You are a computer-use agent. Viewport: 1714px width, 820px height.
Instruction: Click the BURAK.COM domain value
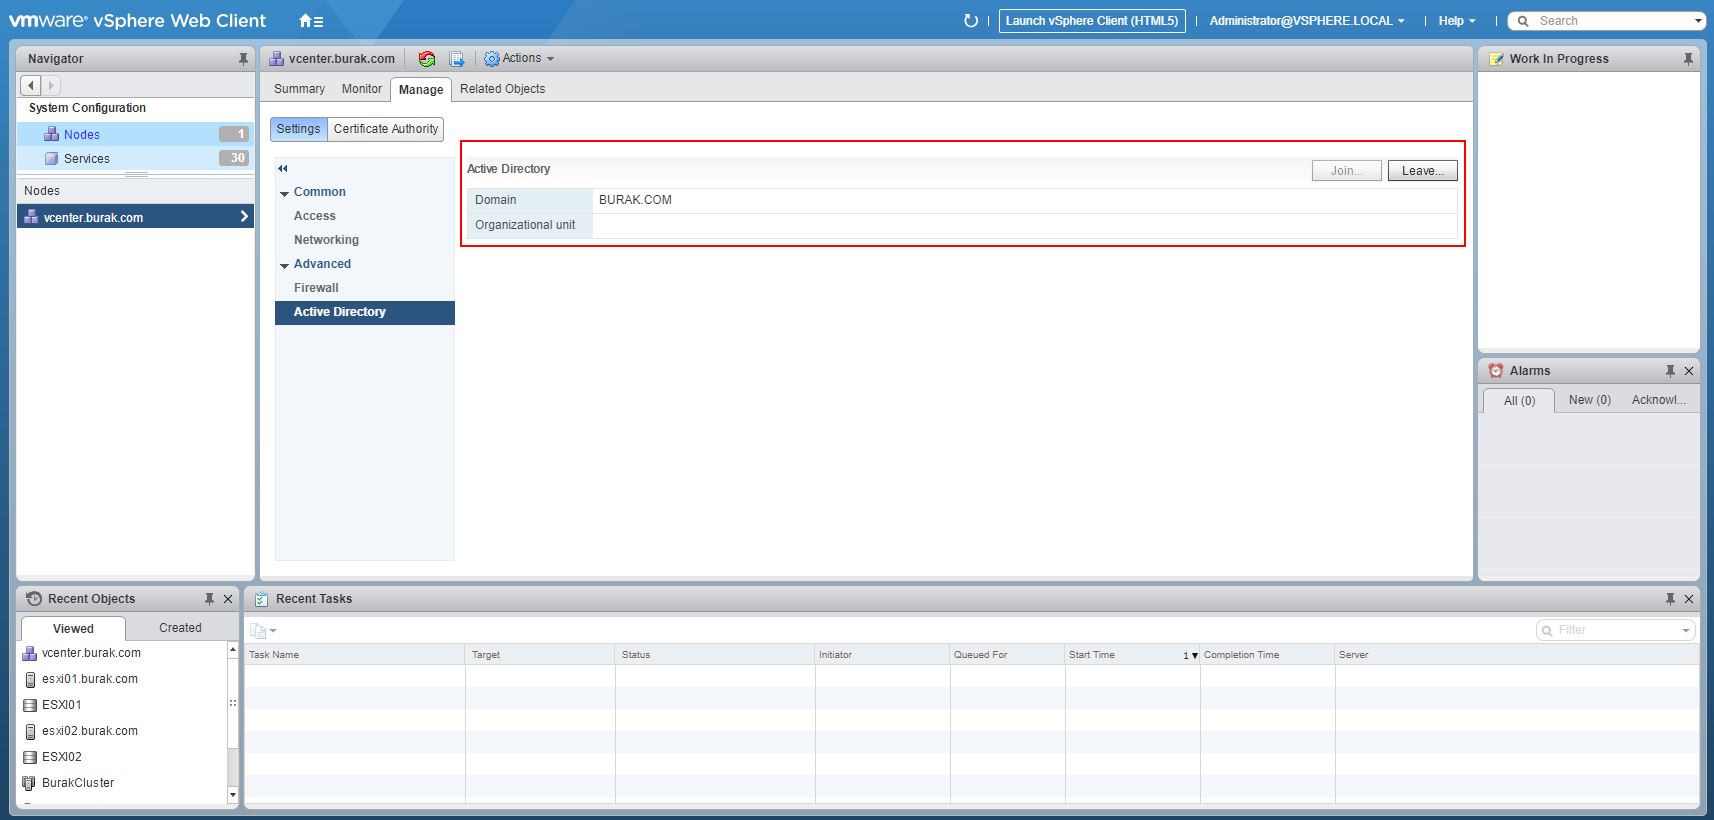point(635,200)
